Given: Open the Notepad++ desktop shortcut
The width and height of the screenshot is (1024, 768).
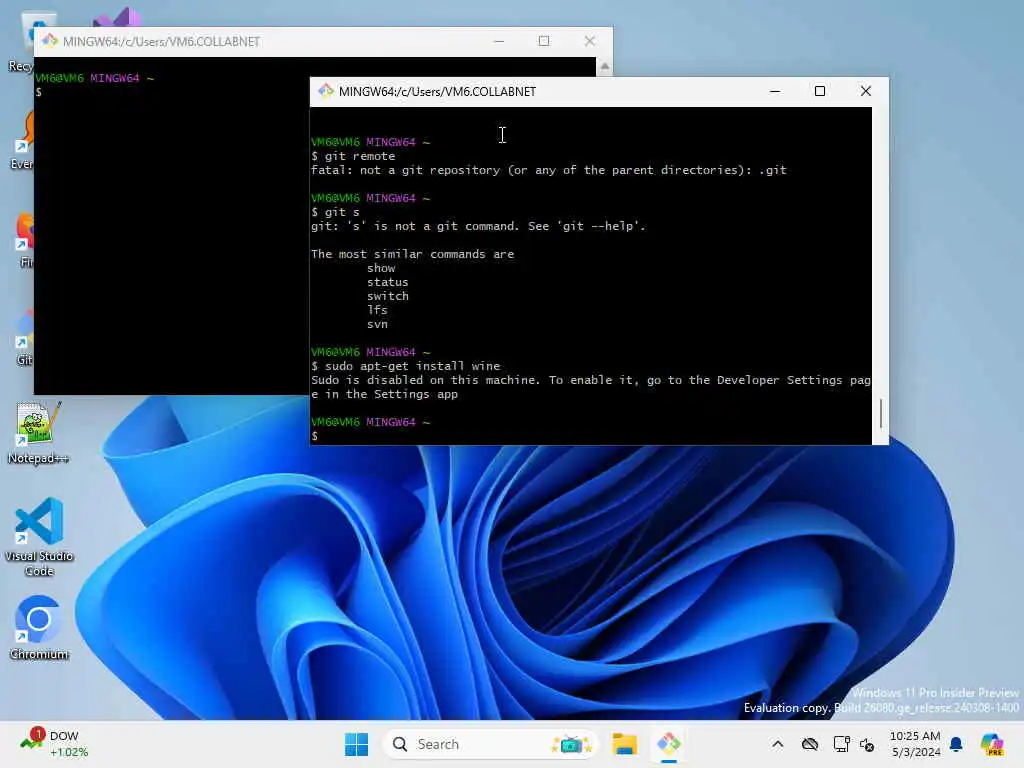Looking at the screenshot, I should pos(38,432).
